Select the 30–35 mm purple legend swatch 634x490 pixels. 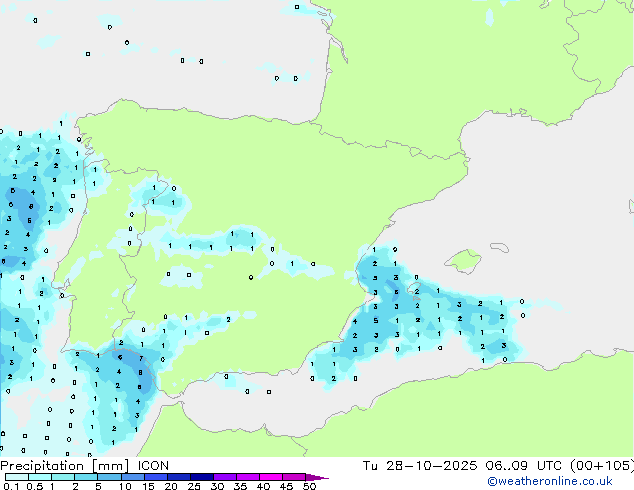[x=224, y=477]
